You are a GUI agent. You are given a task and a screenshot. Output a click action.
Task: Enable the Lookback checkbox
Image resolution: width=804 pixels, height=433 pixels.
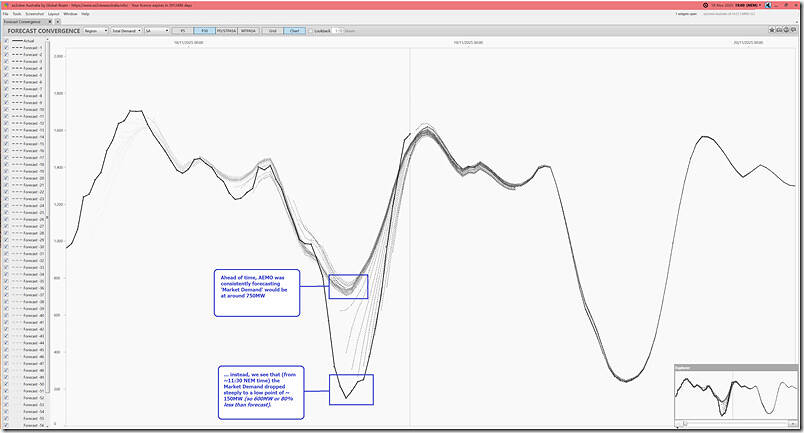click(311, 31)
